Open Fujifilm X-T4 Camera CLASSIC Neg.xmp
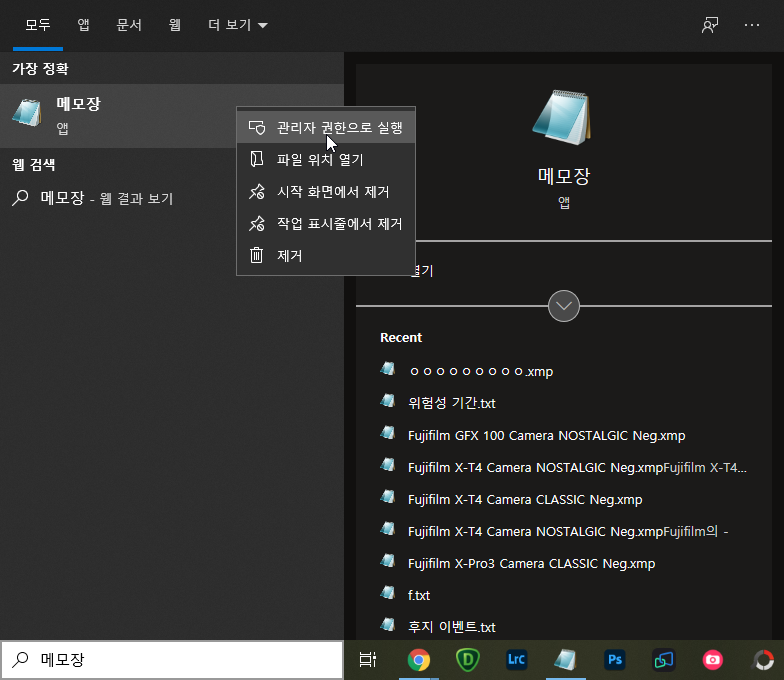The width and height of the screenshot is (784, 680). [x=564, y=499]
